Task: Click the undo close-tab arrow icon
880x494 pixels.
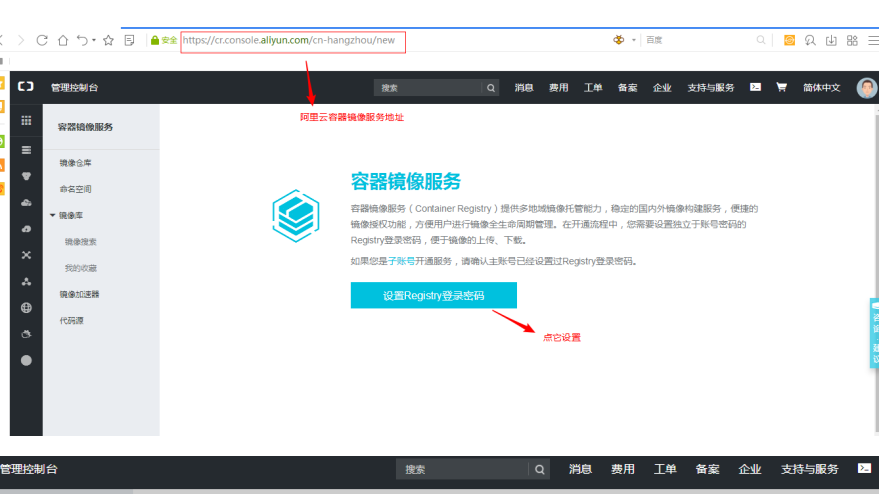Action: pos(82,40)
